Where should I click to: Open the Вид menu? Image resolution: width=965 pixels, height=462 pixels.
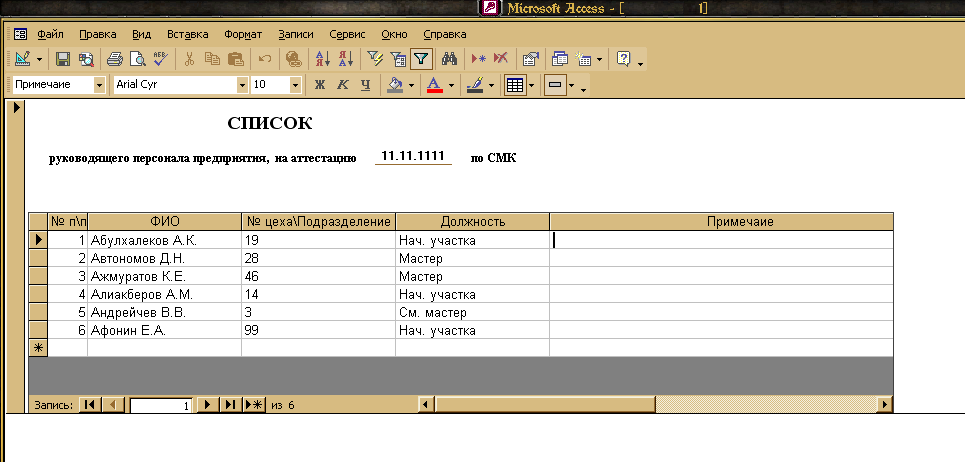click(x=142, y=34)
